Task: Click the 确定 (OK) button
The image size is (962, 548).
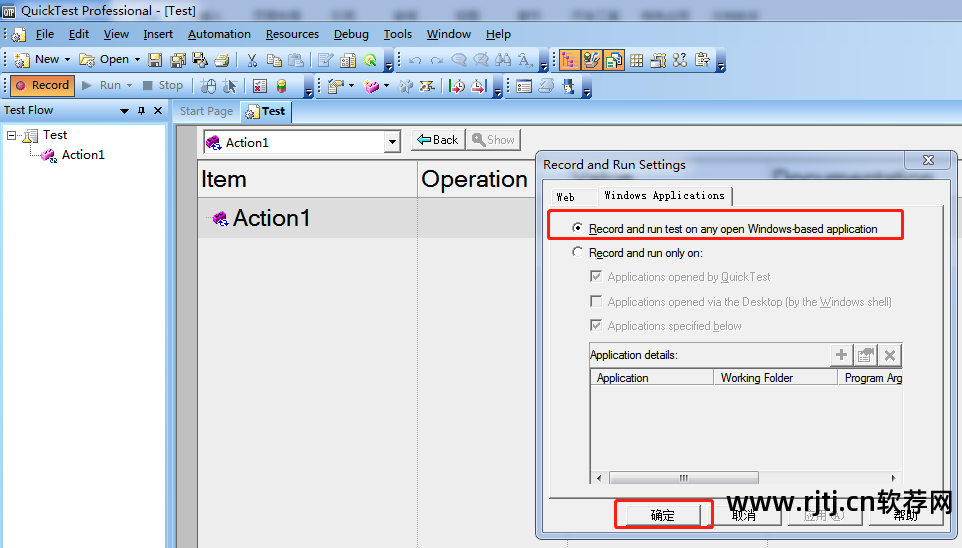Action: point(663,515)
